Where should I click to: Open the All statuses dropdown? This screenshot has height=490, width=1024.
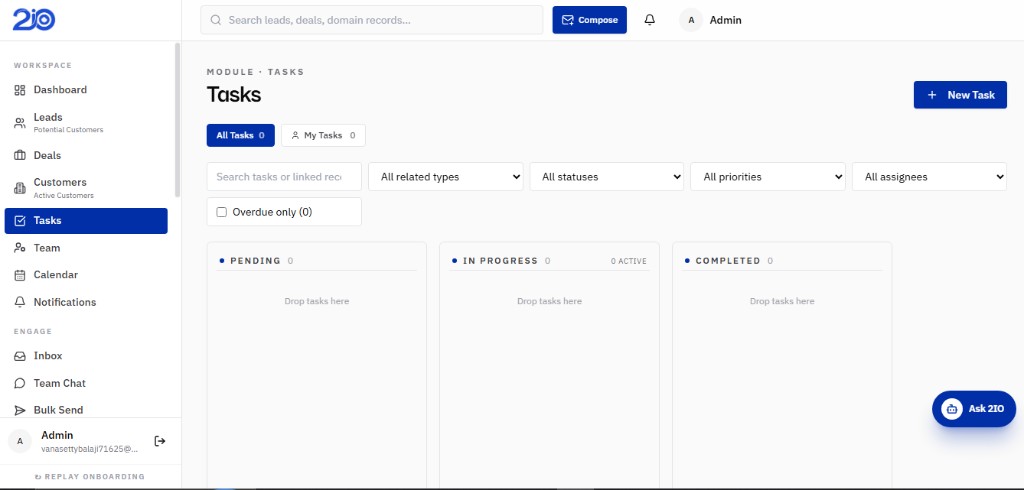tap(607, 176)
